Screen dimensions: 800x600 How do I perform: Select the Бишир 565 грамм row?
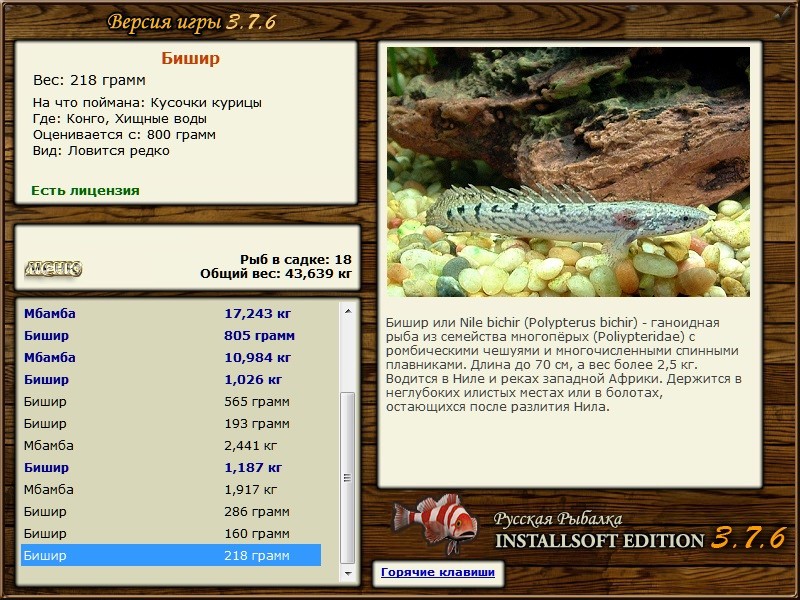(x=171, y=401)
